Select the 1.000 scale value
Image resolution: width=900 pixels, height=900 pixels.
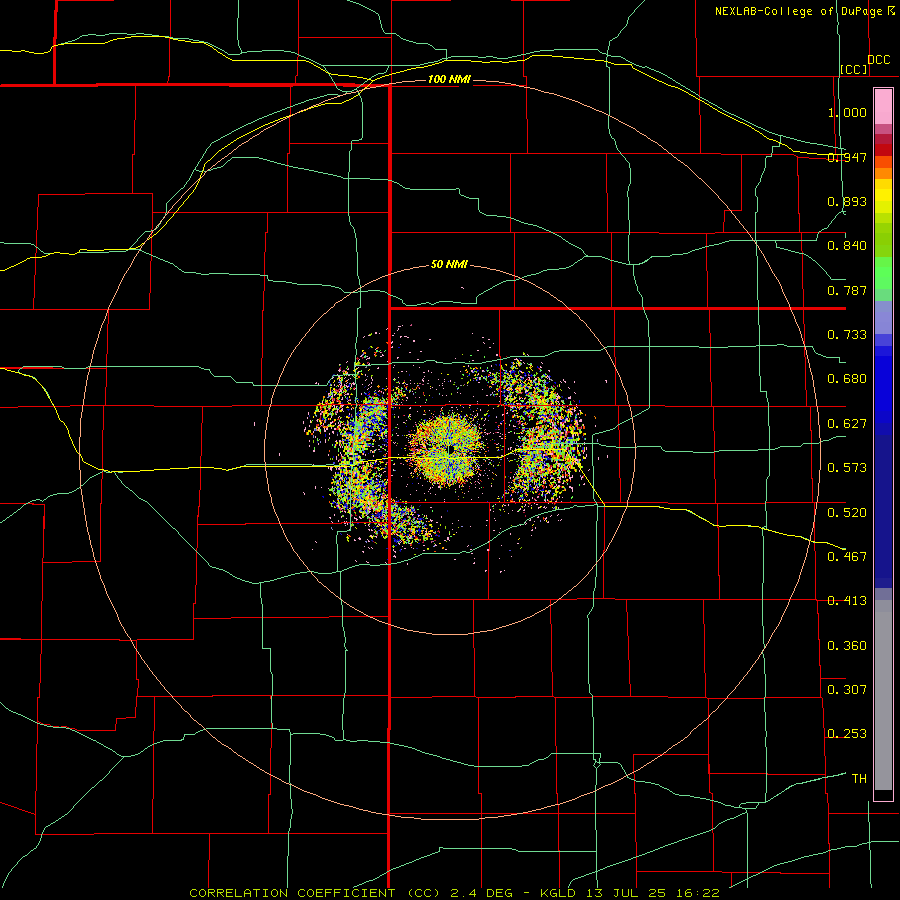click(x=847, y=112)
